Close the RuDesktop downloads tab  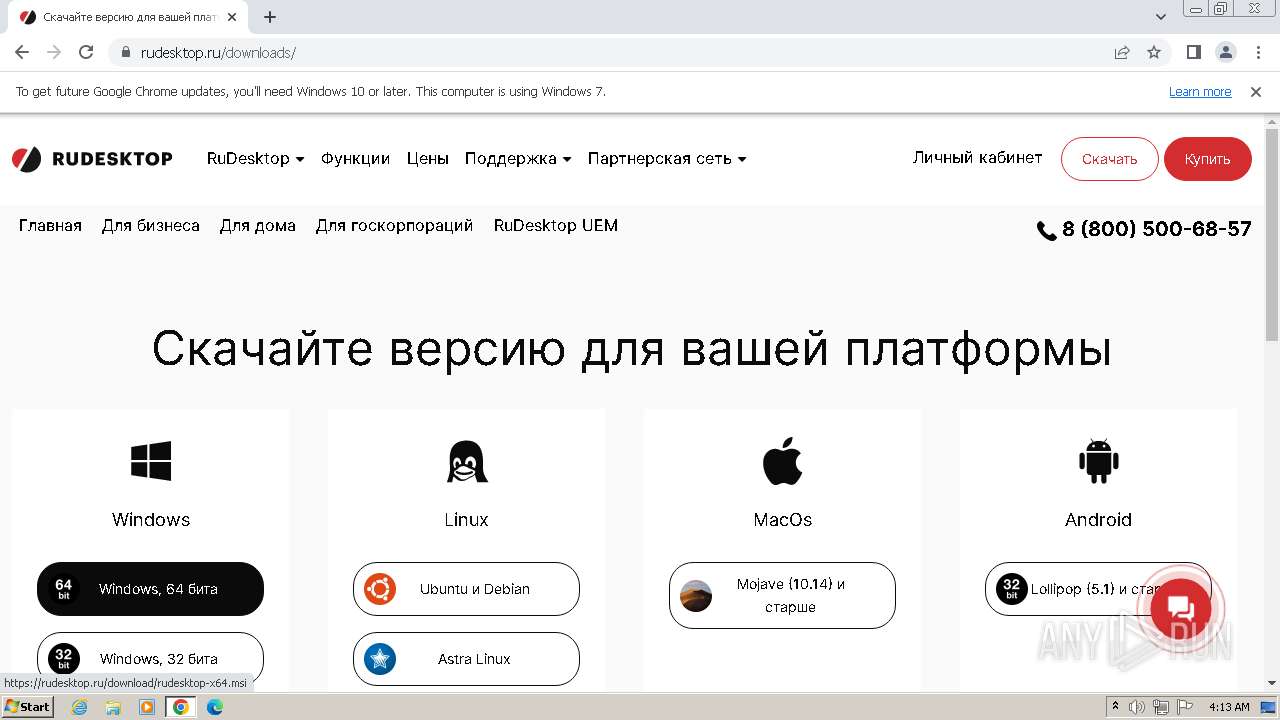click(x=232, y=17)
